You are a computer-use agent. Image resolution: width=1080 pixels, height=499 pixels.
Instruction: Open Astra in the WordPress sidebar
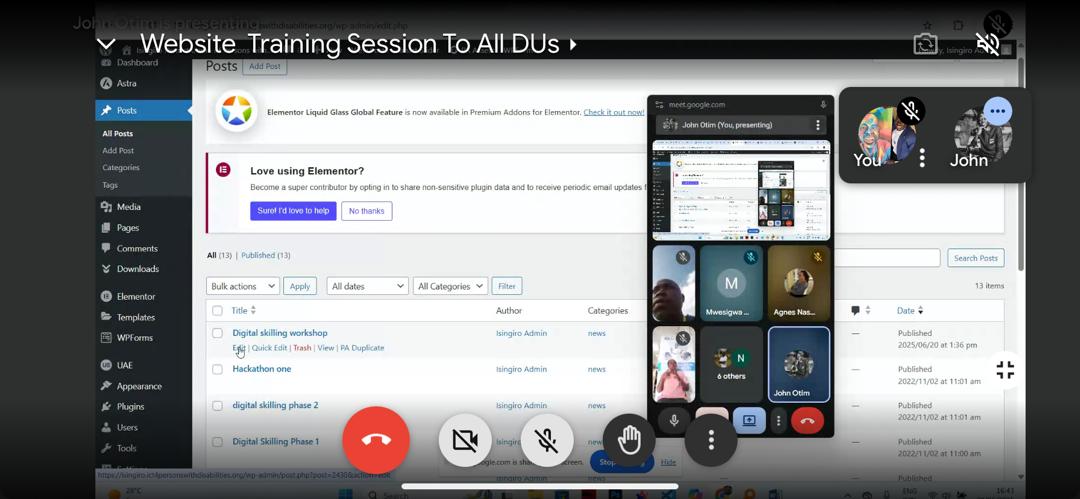pyautogui.click(x=127, y=83)
